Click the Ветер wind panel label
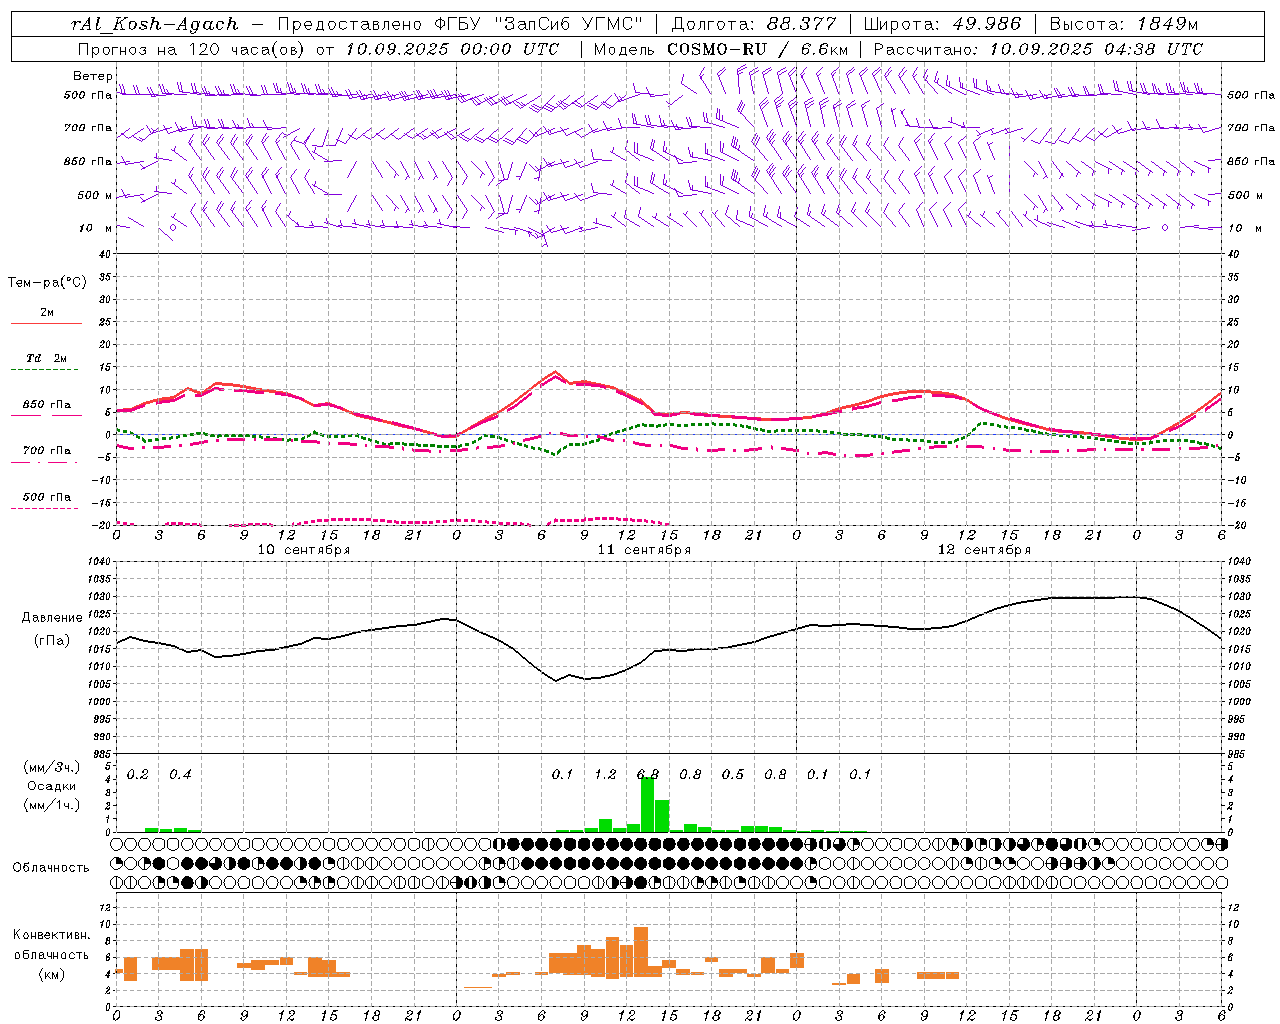Screen dimensions: 1280x1024 pyautogui.click(x=93, y=76)
